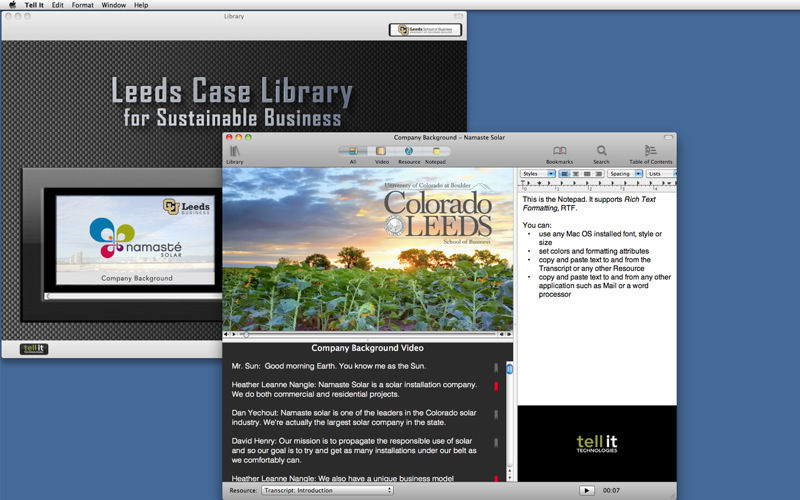This screenshot has height=500, width=800.
Task: Toggle bookmark on Mr. Sun transcript line
Action: (x=496, y=368)
